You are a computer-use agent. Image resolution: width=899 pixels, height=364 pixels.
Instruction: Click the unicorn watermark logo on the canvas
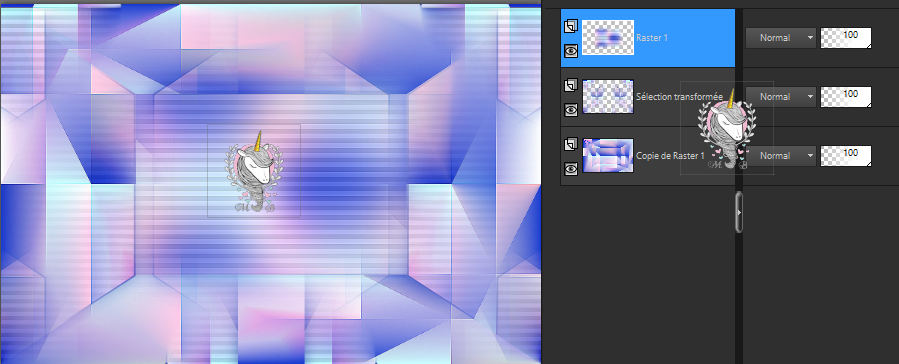point(253,171)
